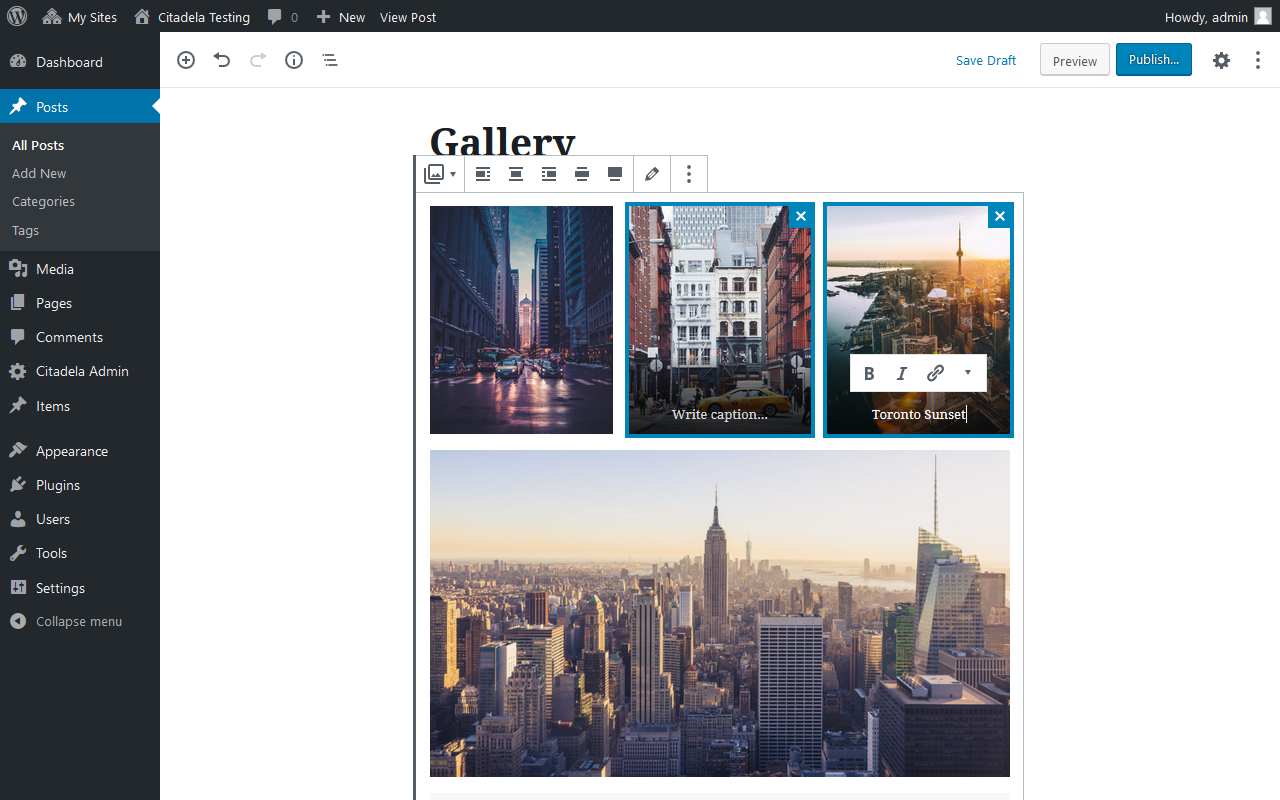Image resolution: width=1280 pixels, height=800 pixels.
Task: Click the Preview button
Action: [1075, 60]
